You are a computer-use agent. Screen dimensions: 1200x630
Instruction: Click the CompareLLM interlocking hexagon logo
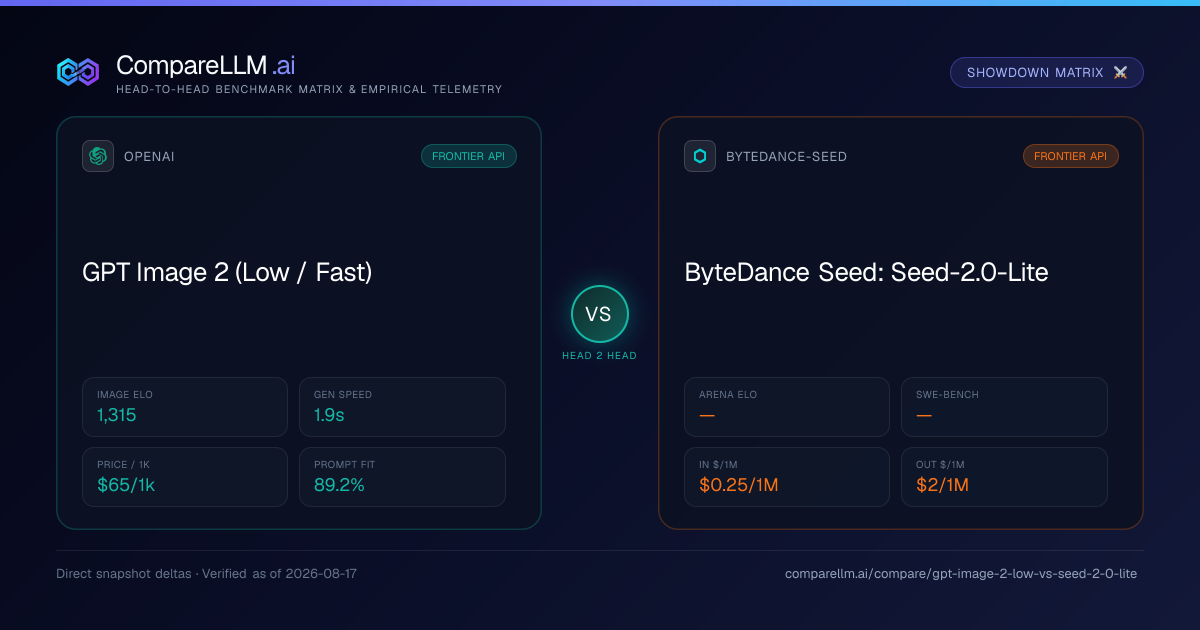click(x=78, y=72)
